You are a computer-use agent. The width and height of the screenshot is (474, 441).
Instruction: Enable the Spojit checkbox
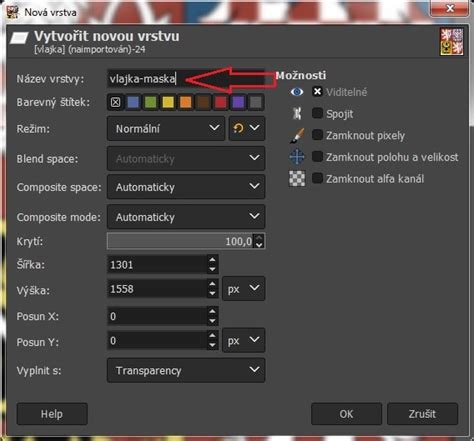[317, 113]
